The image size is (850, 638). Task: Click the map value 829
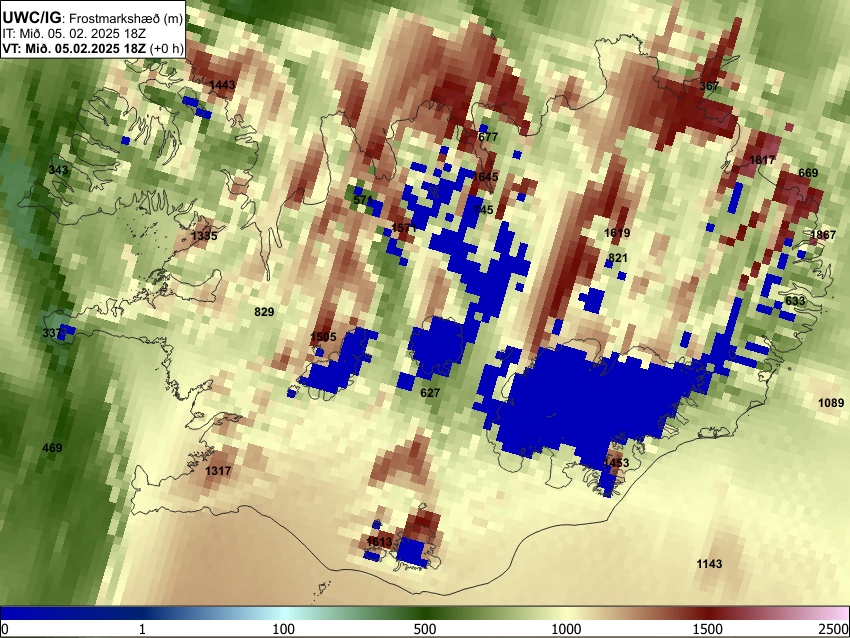(264, 312)
